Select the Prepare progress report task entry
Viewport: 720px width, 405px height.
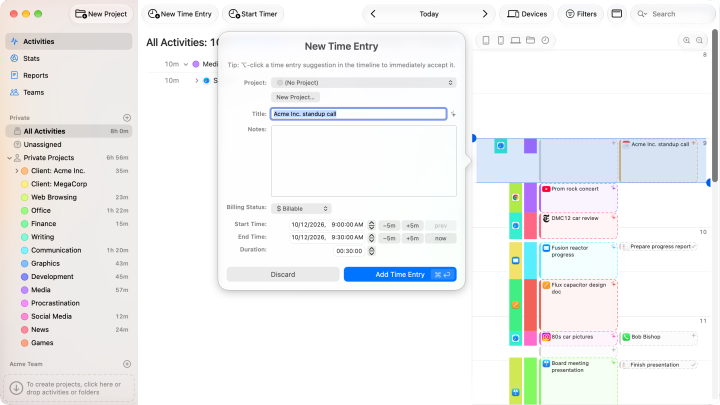[x=658, y=247]
